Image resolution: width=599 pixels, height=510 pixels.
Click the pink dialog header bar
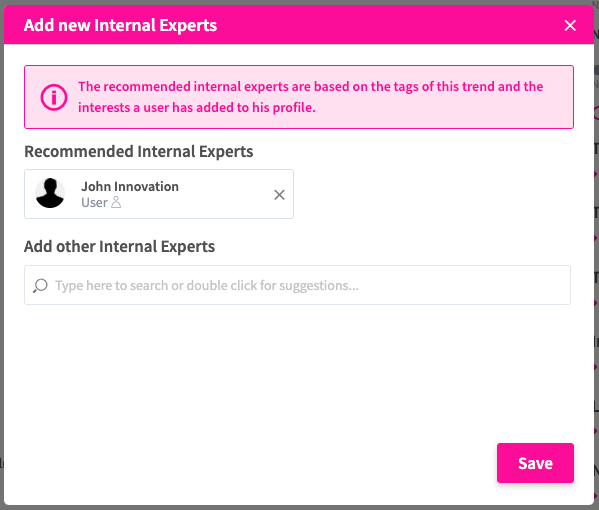point(299,25)
